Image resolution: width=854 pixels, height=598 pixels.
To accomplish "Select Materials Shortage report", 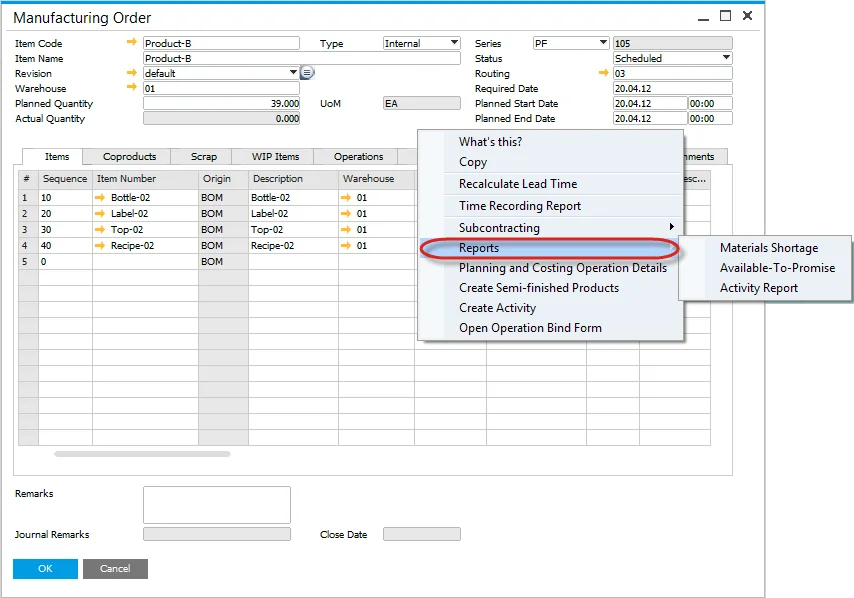I will (768, 248).
